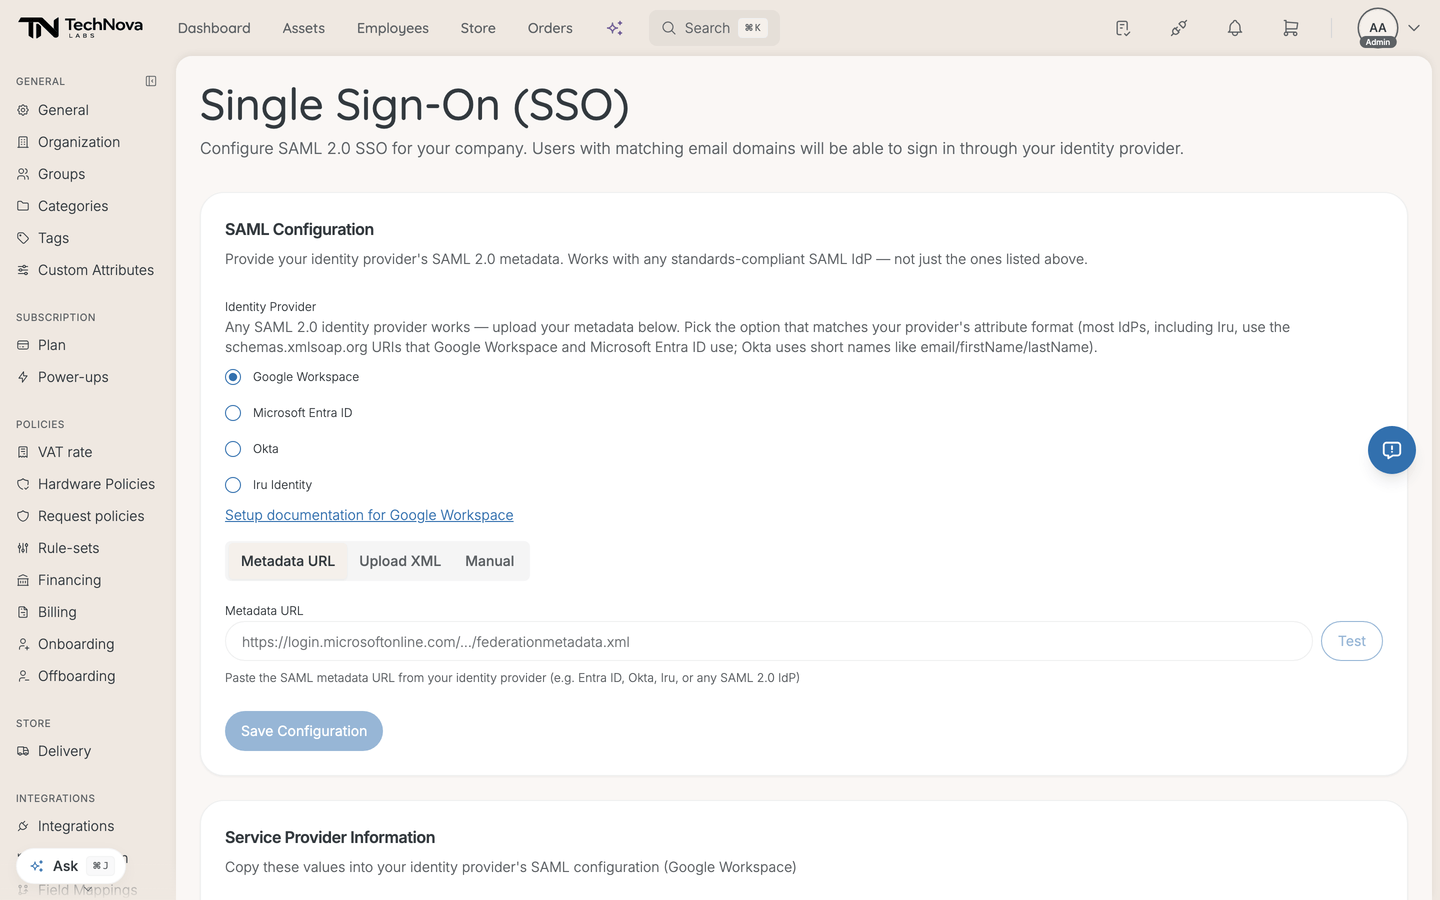Click the Rule-sets sliders icon
This screenshot has height=900, width=1440.
point(23,548)
